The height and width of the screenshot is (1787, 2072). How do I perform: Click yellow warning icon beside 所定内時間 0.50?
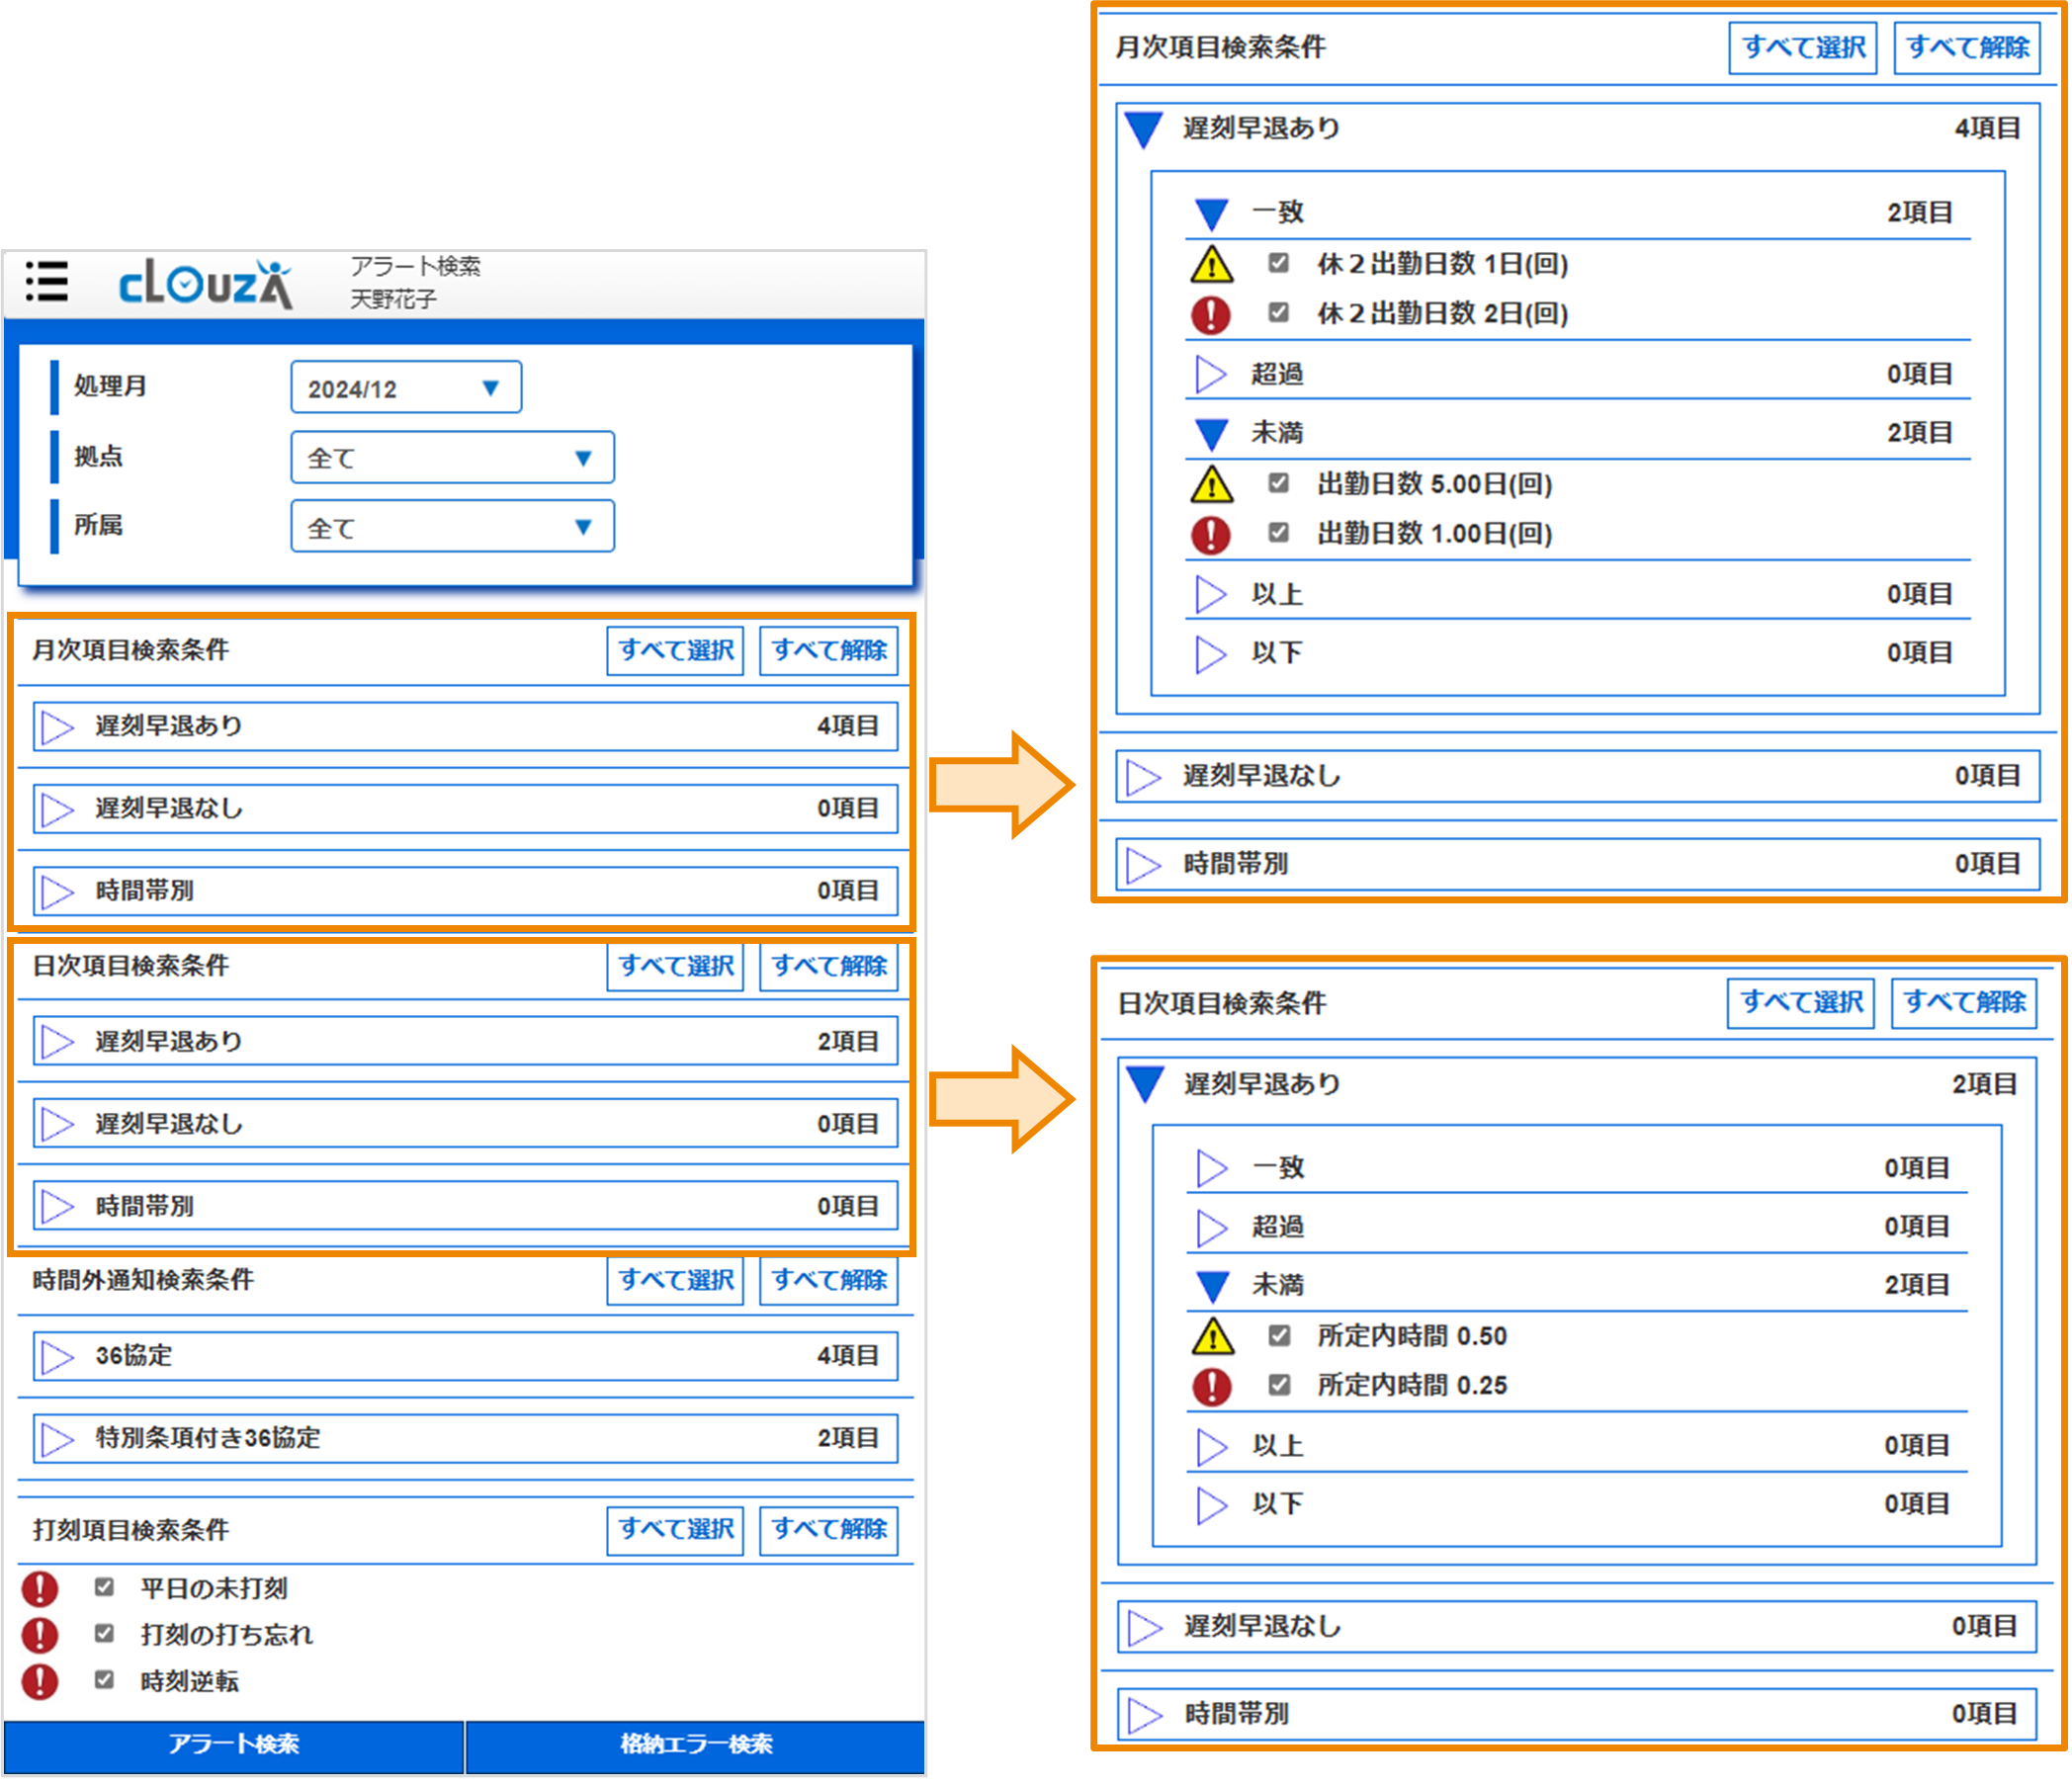point(1212,1336)
